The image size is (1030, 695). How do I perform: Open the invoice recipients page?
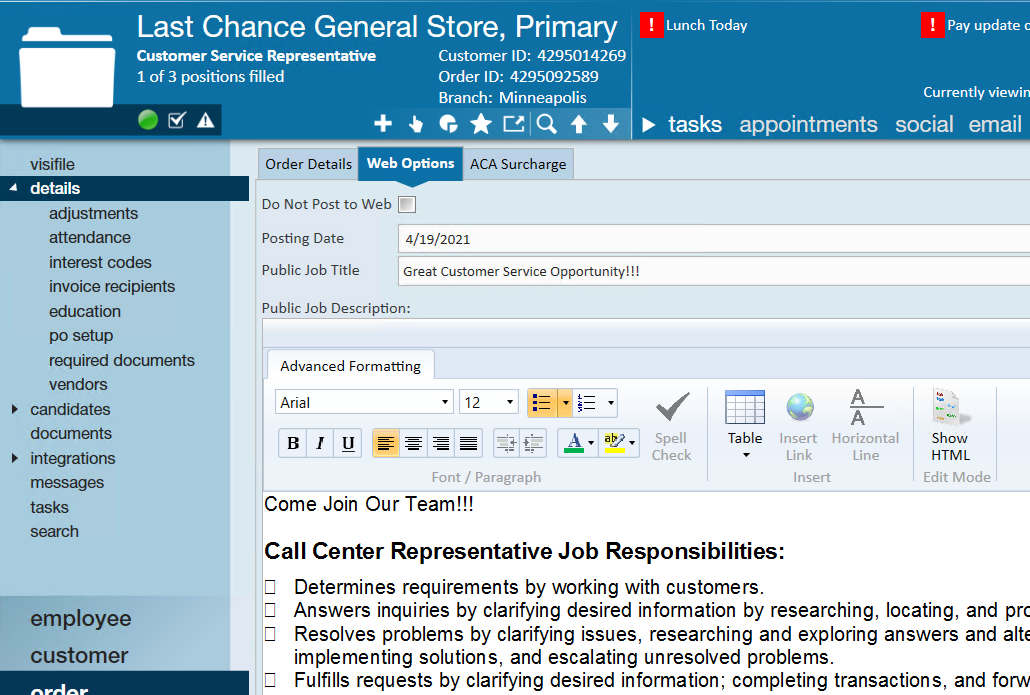(x=112, y=286)
